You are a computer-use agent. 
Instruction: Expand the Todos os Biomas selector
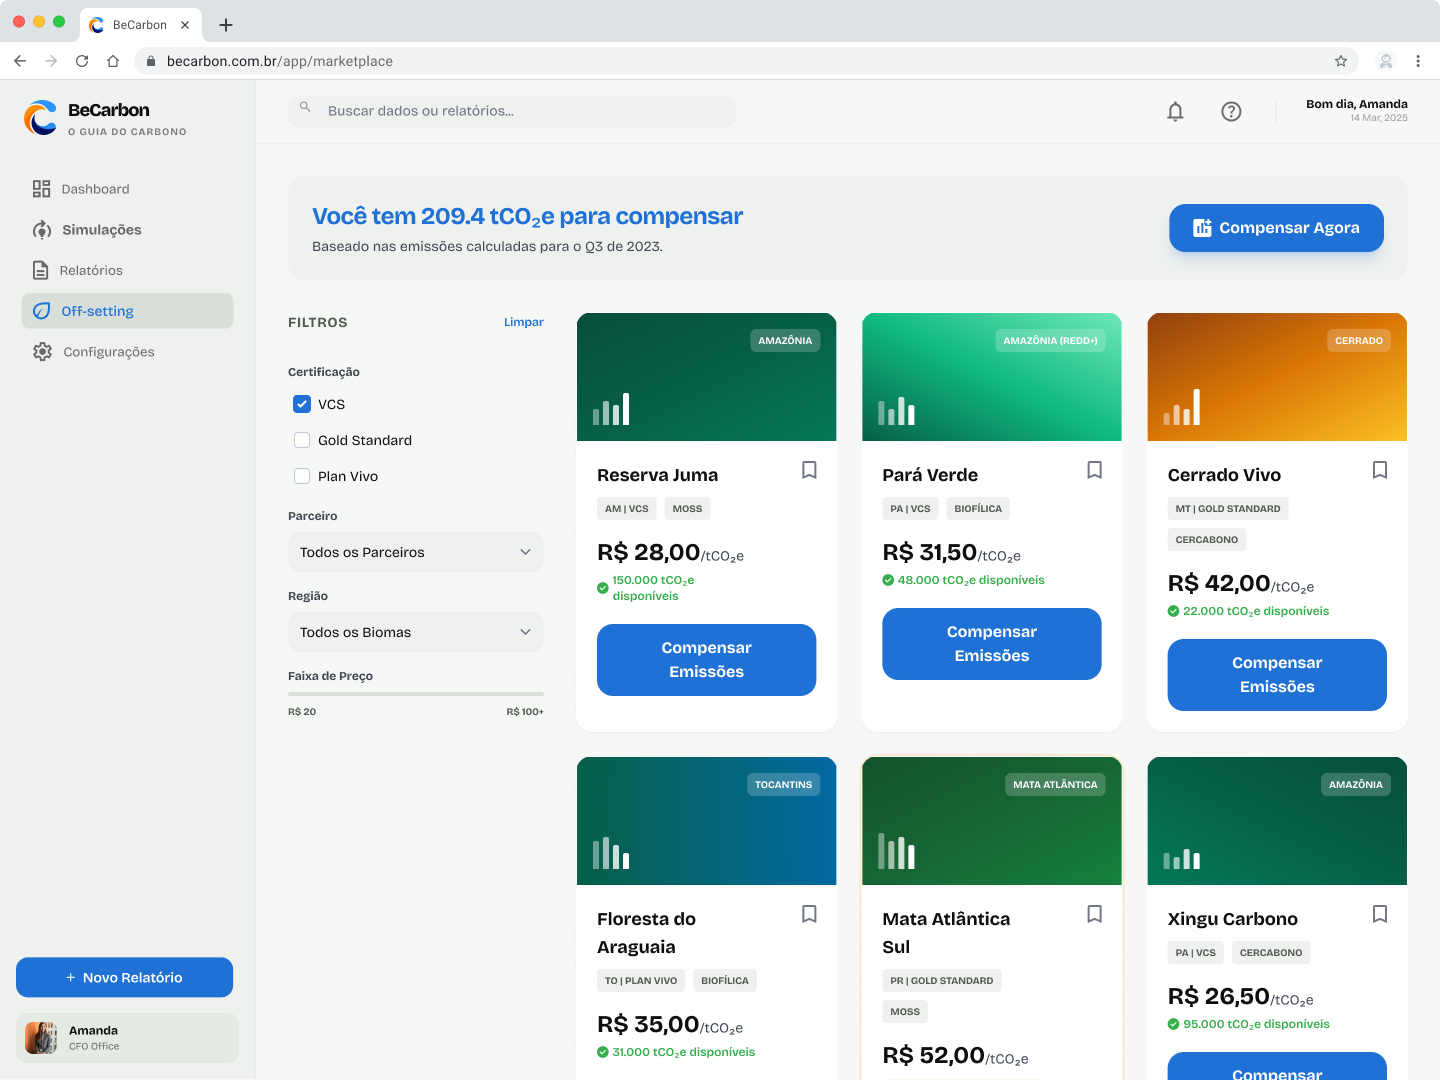[x=415, y=632]
